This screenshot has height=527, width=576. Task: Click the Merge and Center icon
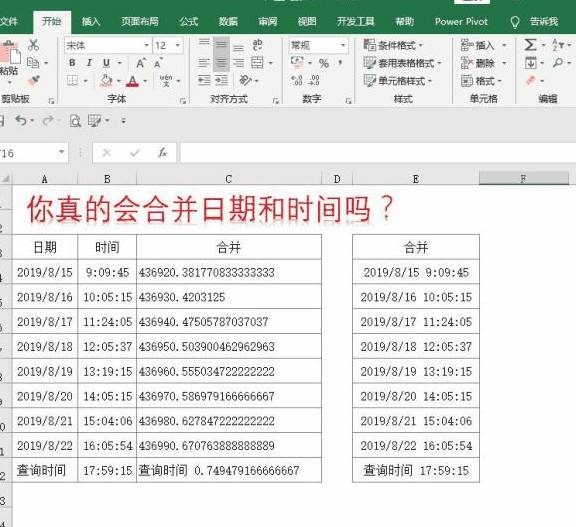[x=257, y=62]
